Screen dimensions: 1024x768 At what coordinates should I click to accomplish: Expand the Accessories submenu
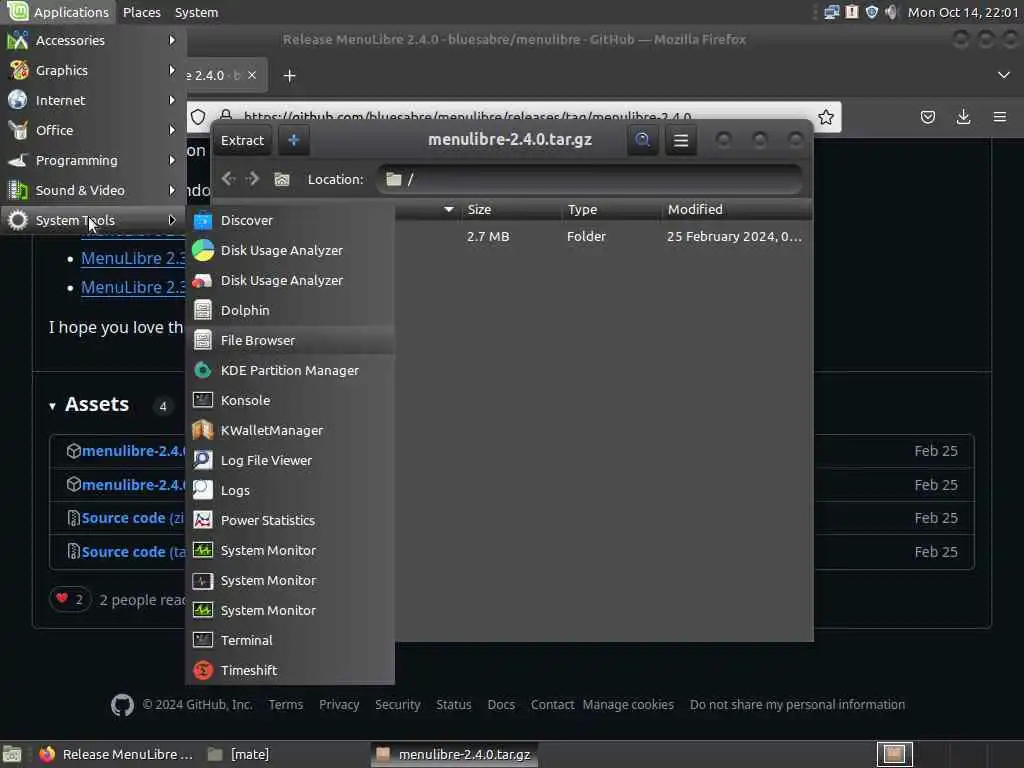[93, 40]
